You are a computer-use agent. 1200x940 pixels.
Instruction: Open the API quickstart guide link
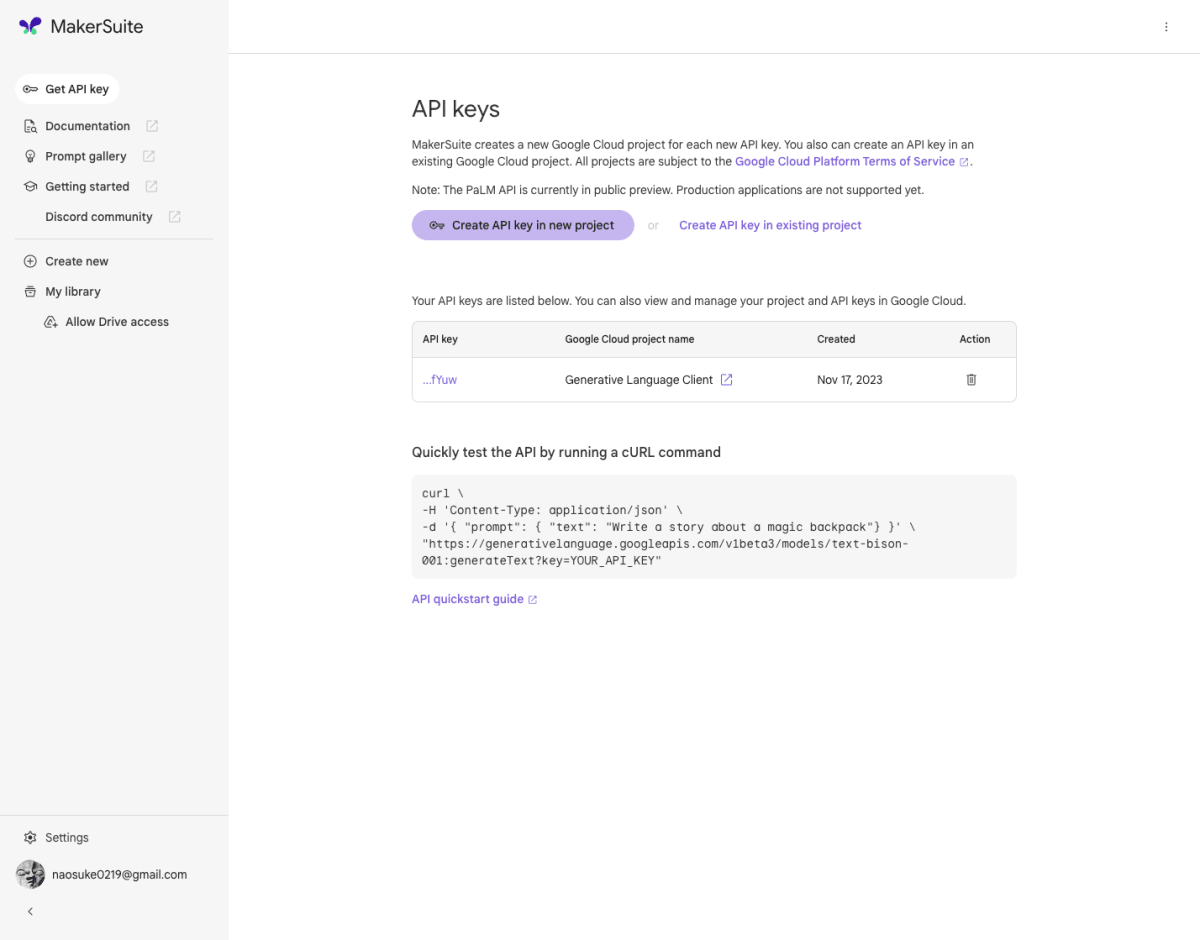tap(468, 599)
